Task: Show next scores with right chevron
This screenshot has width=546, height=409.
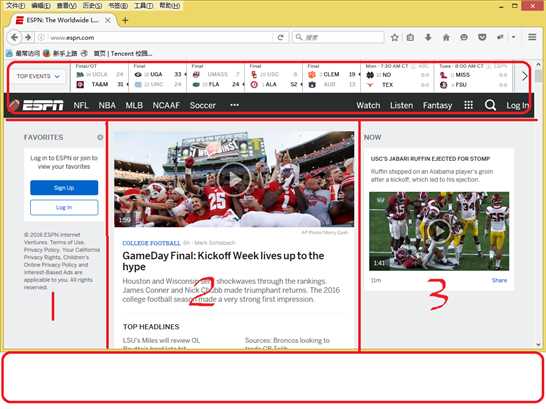Action: (x=524, y=76)
